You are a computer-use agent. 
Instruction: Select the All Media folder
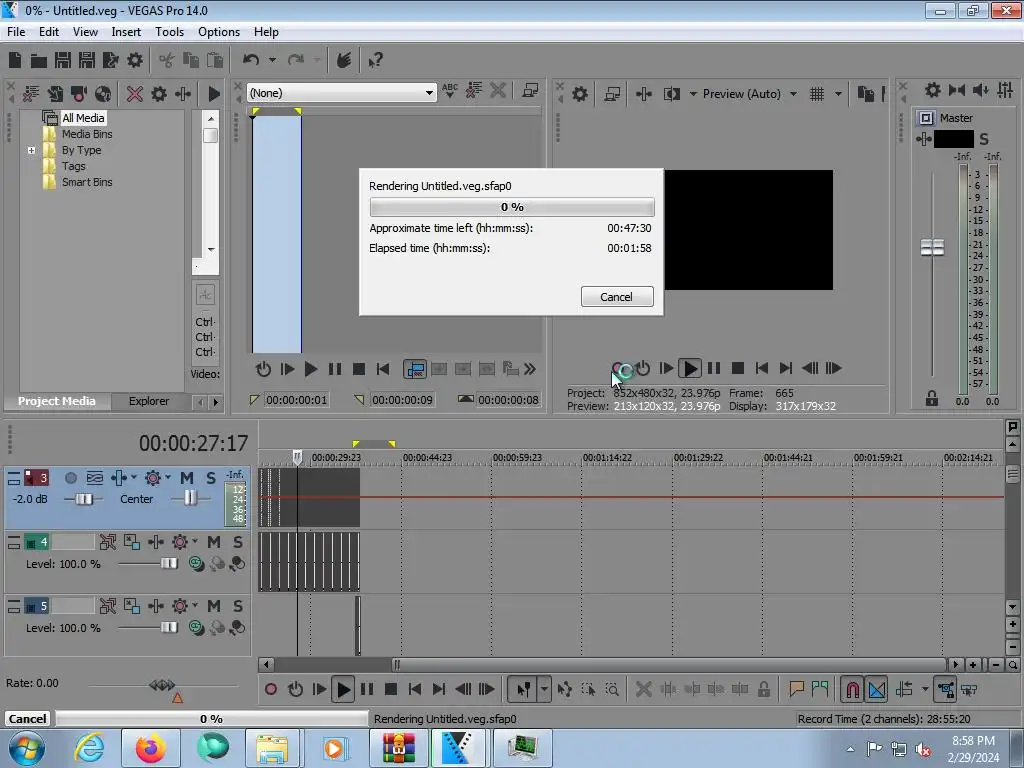pos(83,118)
